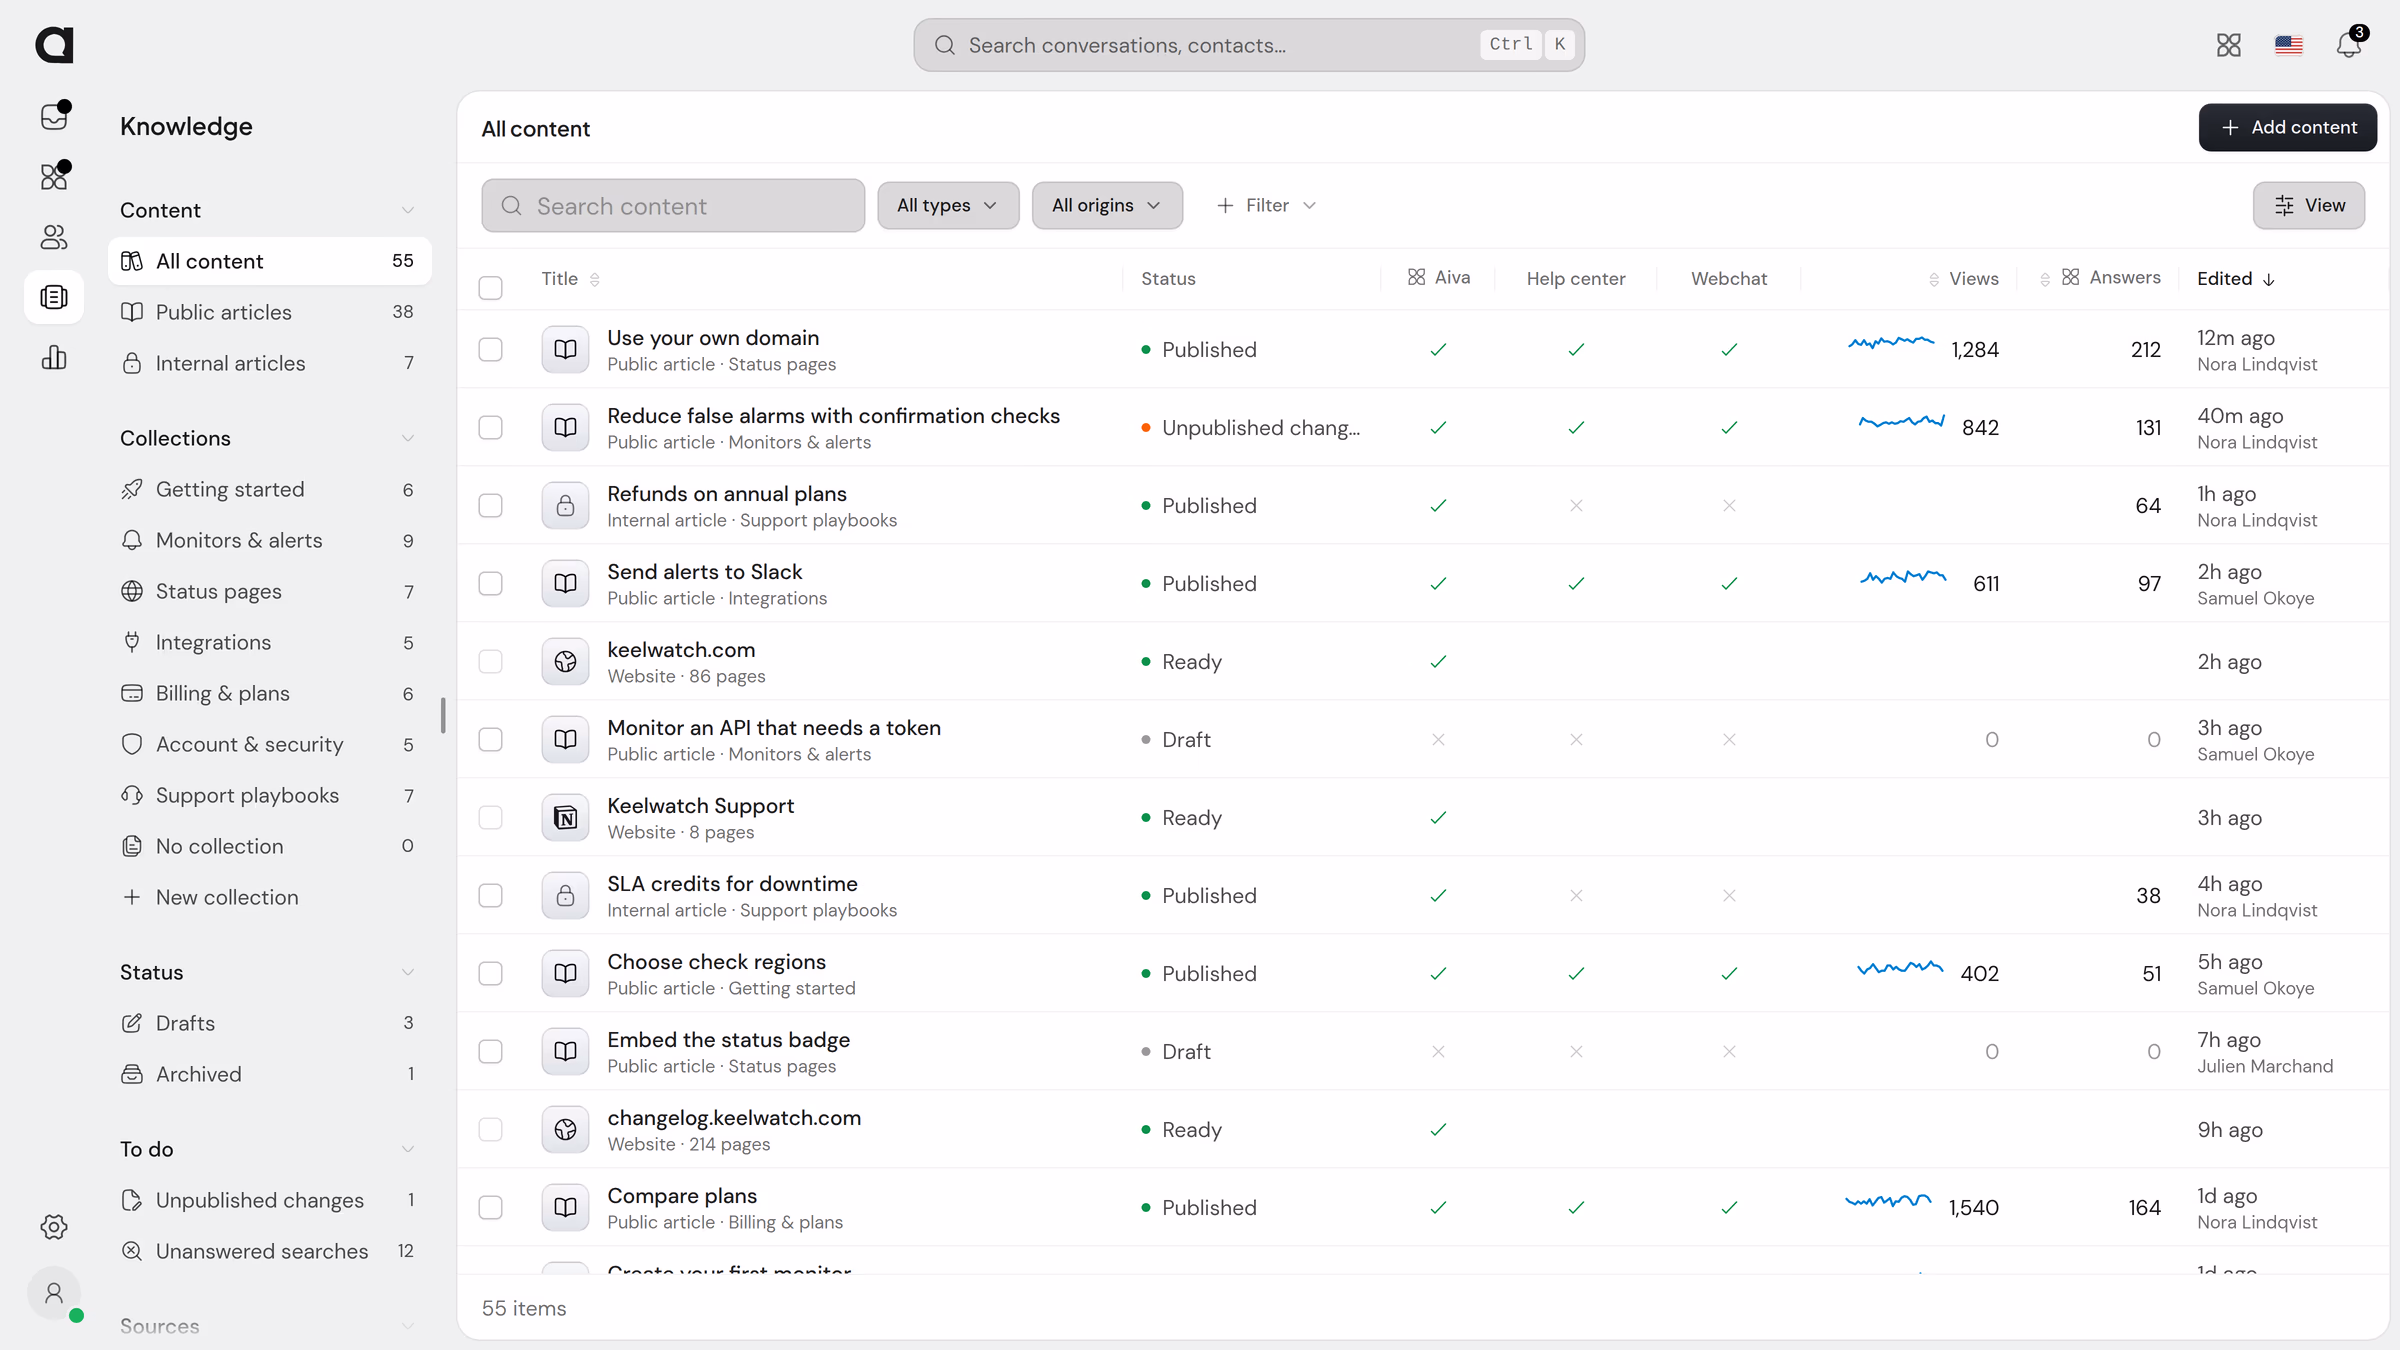Collapse the Collections section chevron
The image size is (2400, 1350).
pos(407,438)
